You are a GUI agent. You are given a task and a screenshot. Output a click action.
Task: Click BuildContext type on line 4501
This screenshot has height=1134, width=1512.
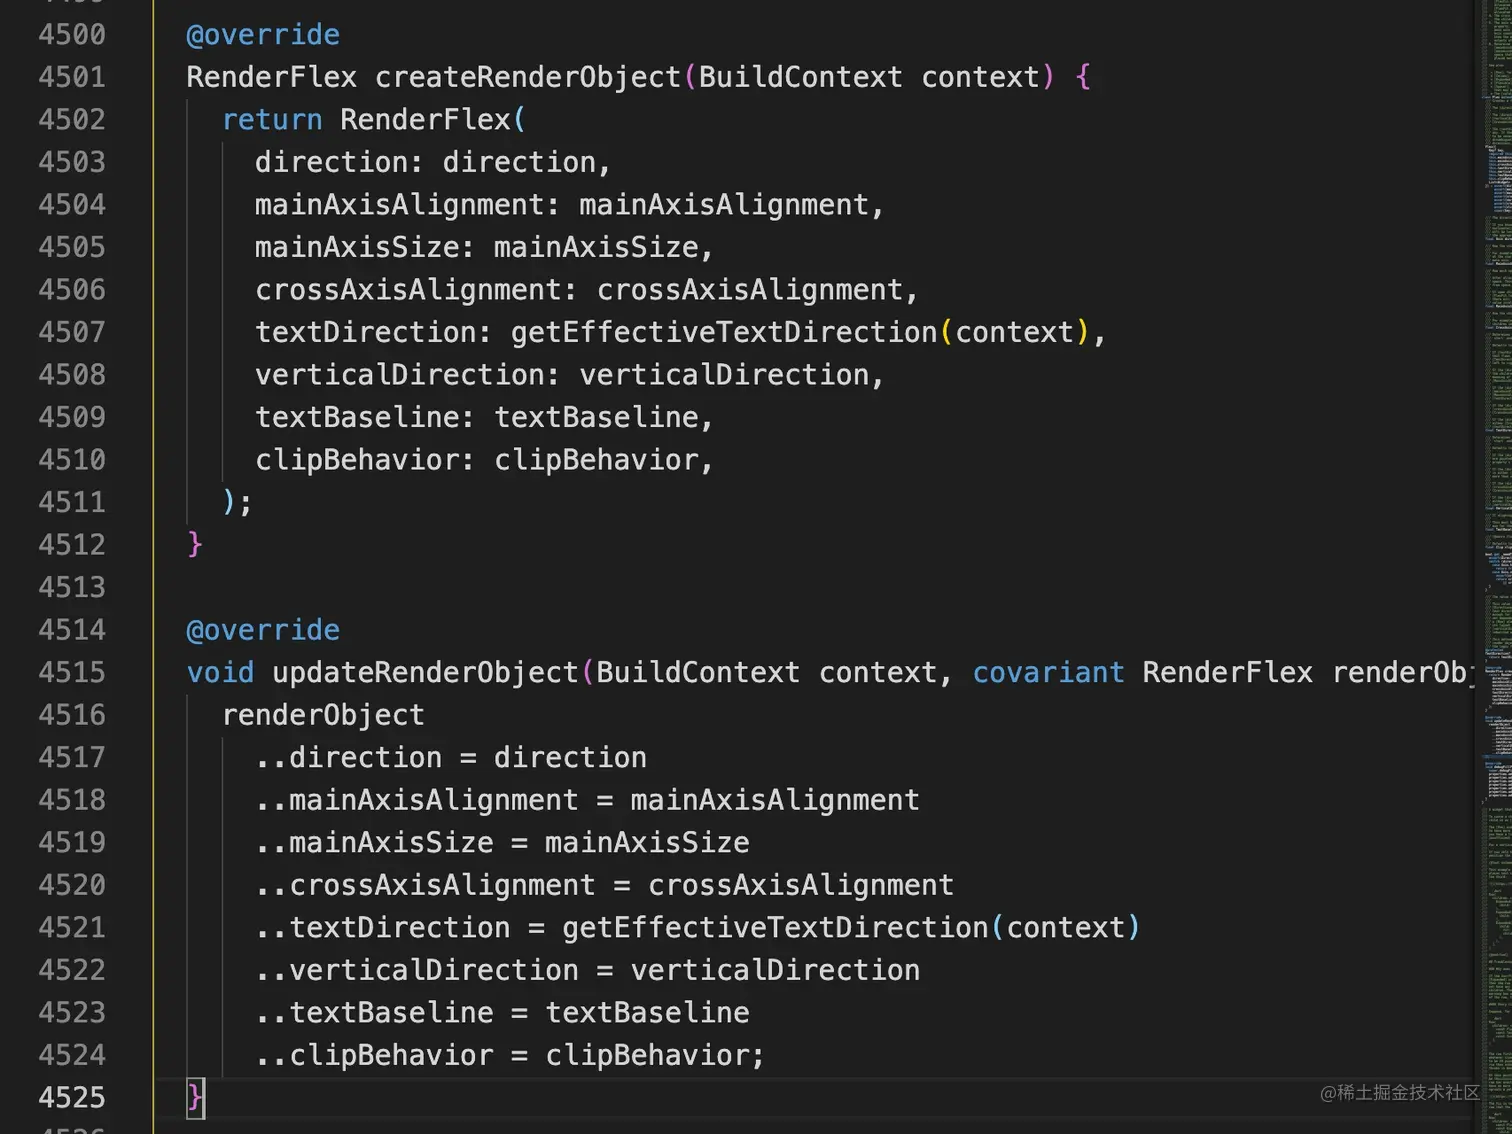tap(800, 77)
